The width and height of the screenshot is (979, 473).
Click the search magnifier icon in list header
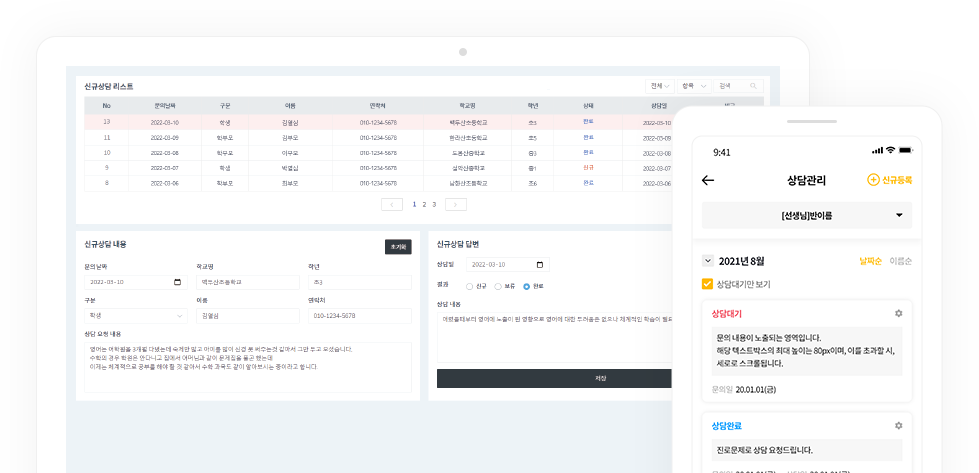(x=754, y=86)
